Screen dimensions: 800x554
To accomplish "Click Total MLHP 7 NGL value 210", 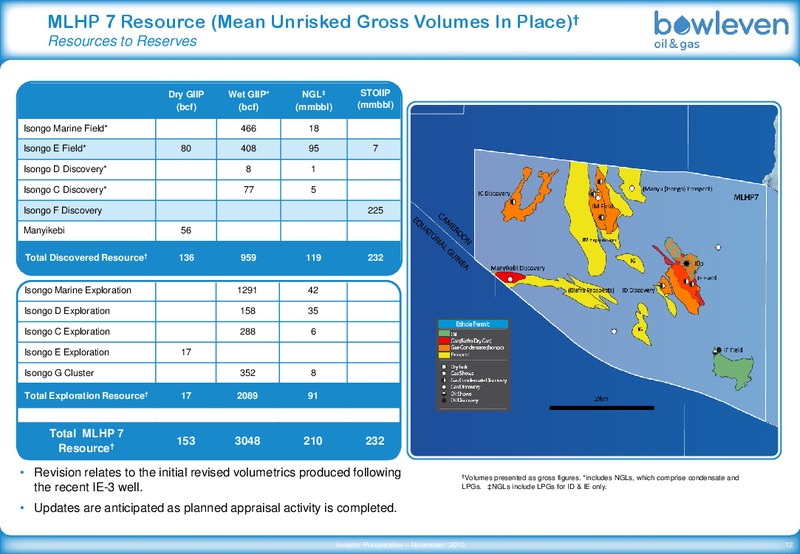I will (313, 441).
